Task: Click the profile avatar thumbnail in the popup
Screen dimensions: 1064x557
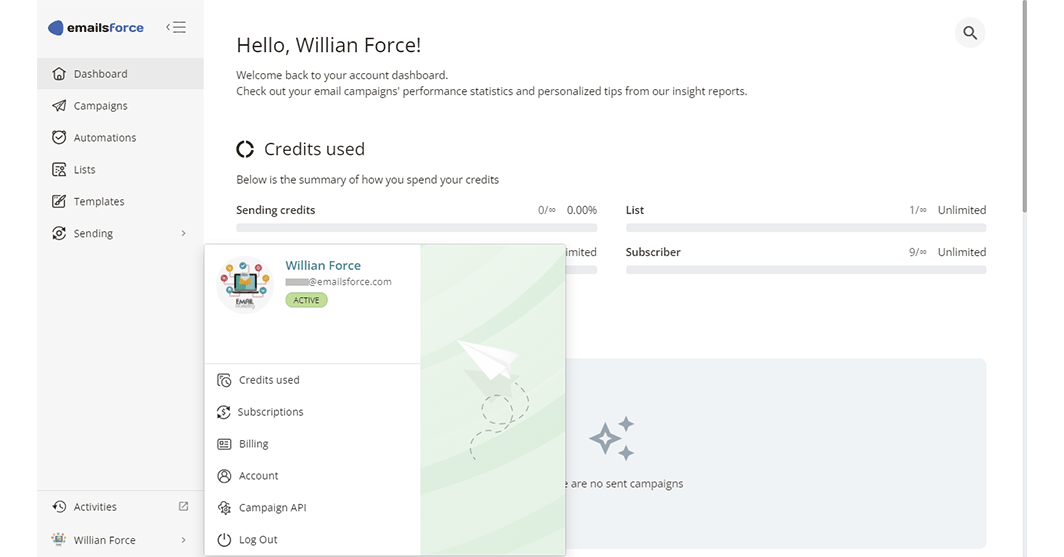Action: (245, 285)
